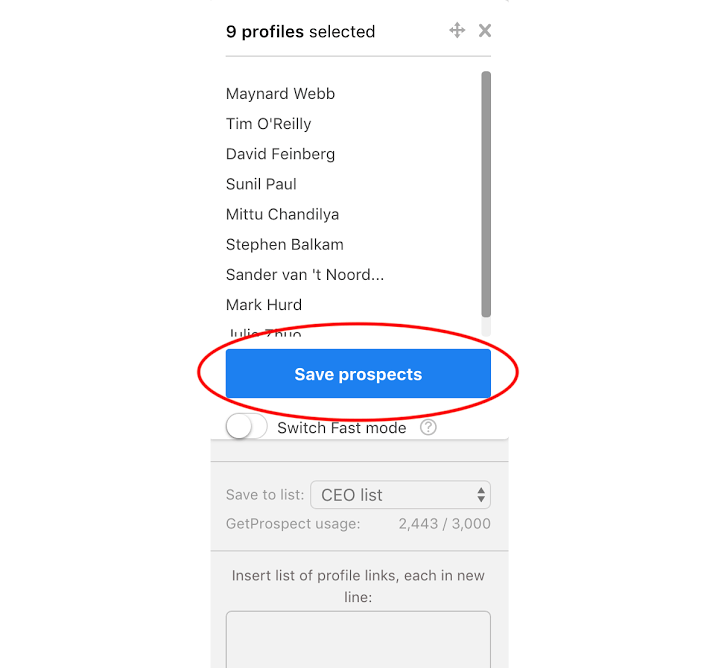Select Maynard Webb in the list
The image size is (723, 668).
[280, 94]
